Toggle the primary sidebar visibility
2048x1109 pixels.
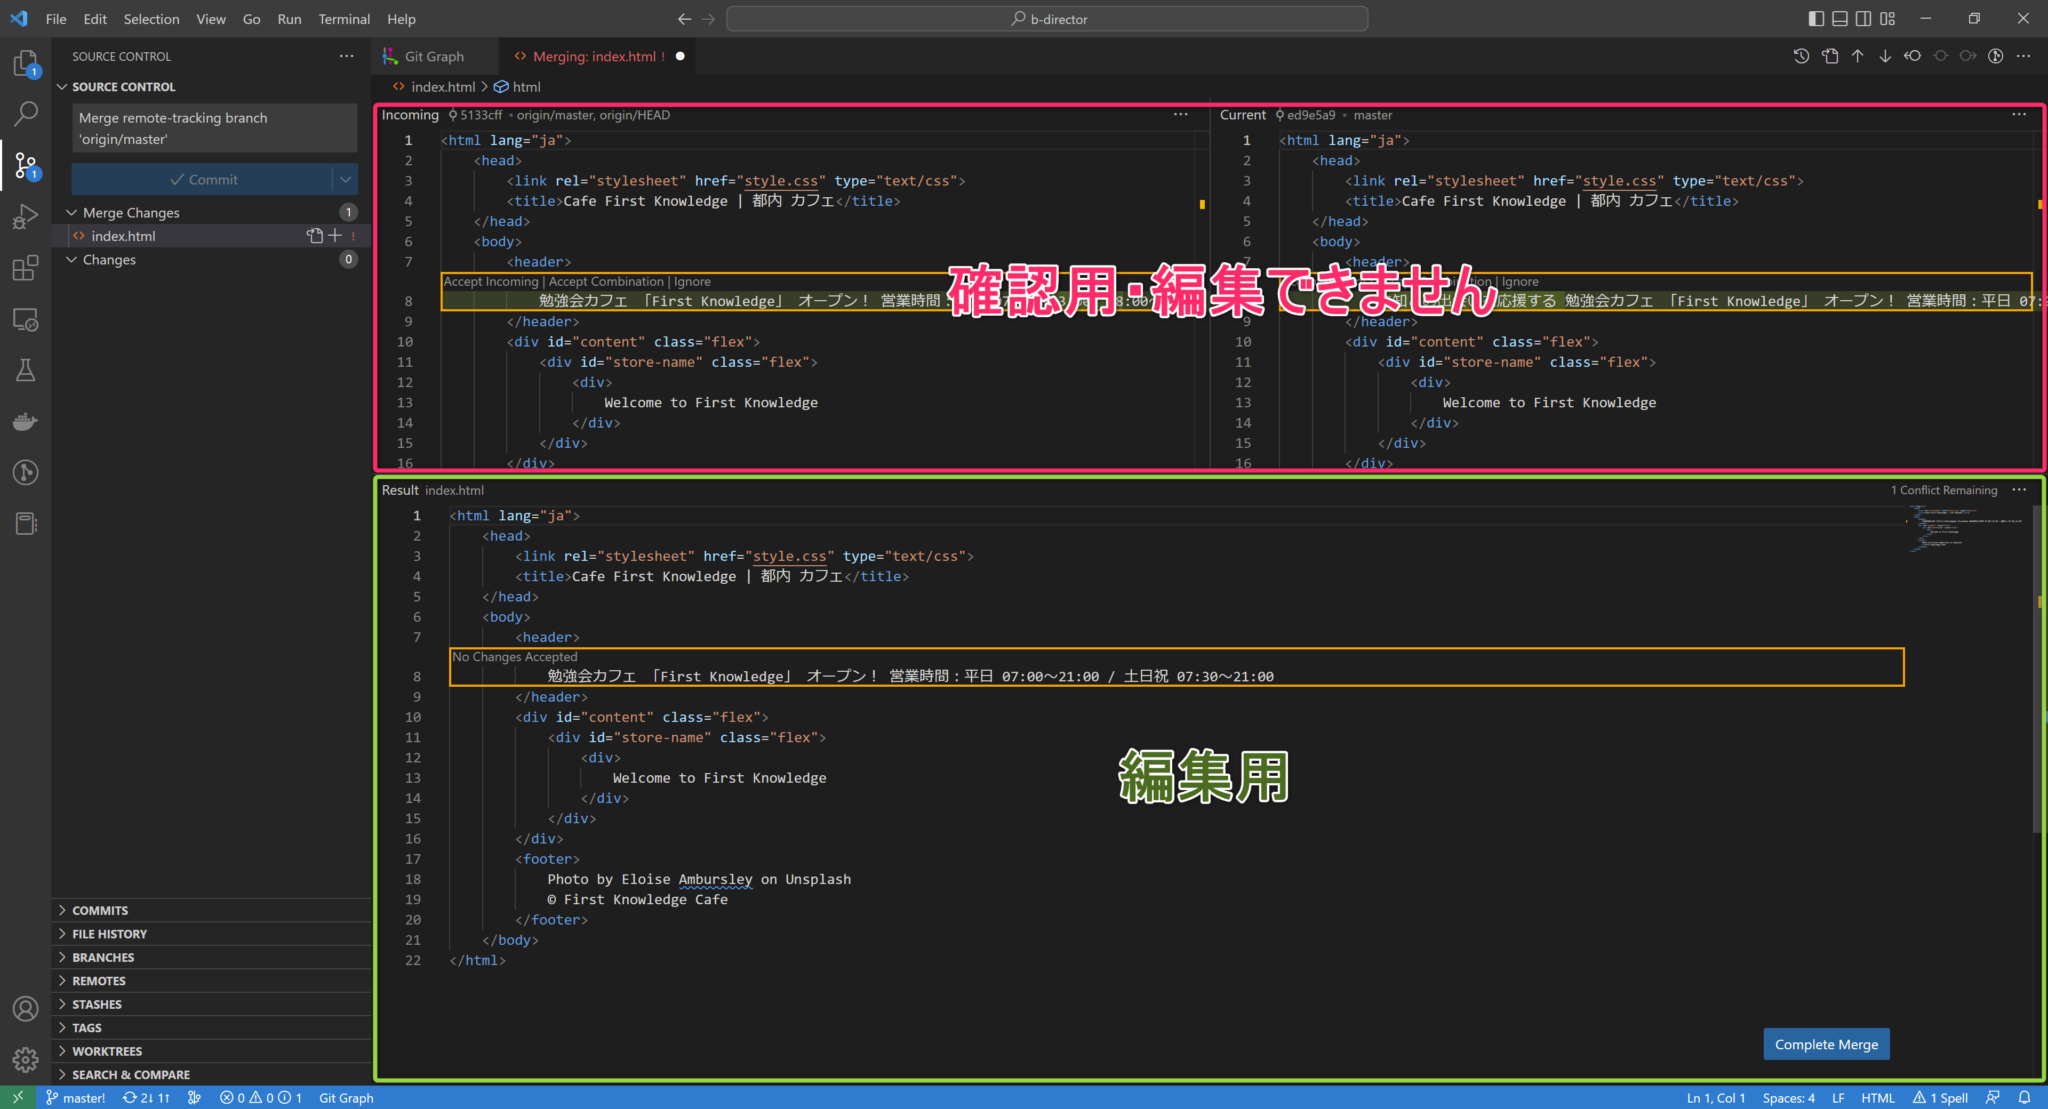pyautogui.click(x=1817, y=18)
